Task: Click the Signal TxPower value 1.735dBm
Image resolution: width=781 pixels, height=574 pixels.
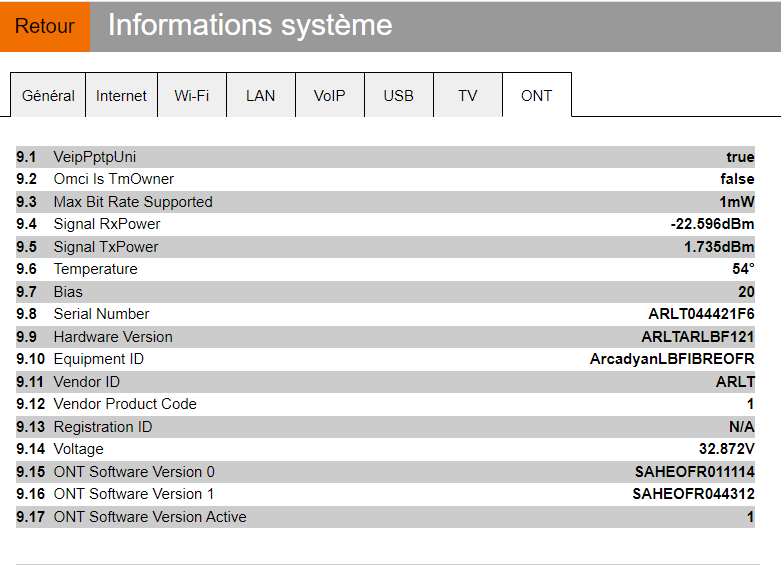Action: pos(719,247)
